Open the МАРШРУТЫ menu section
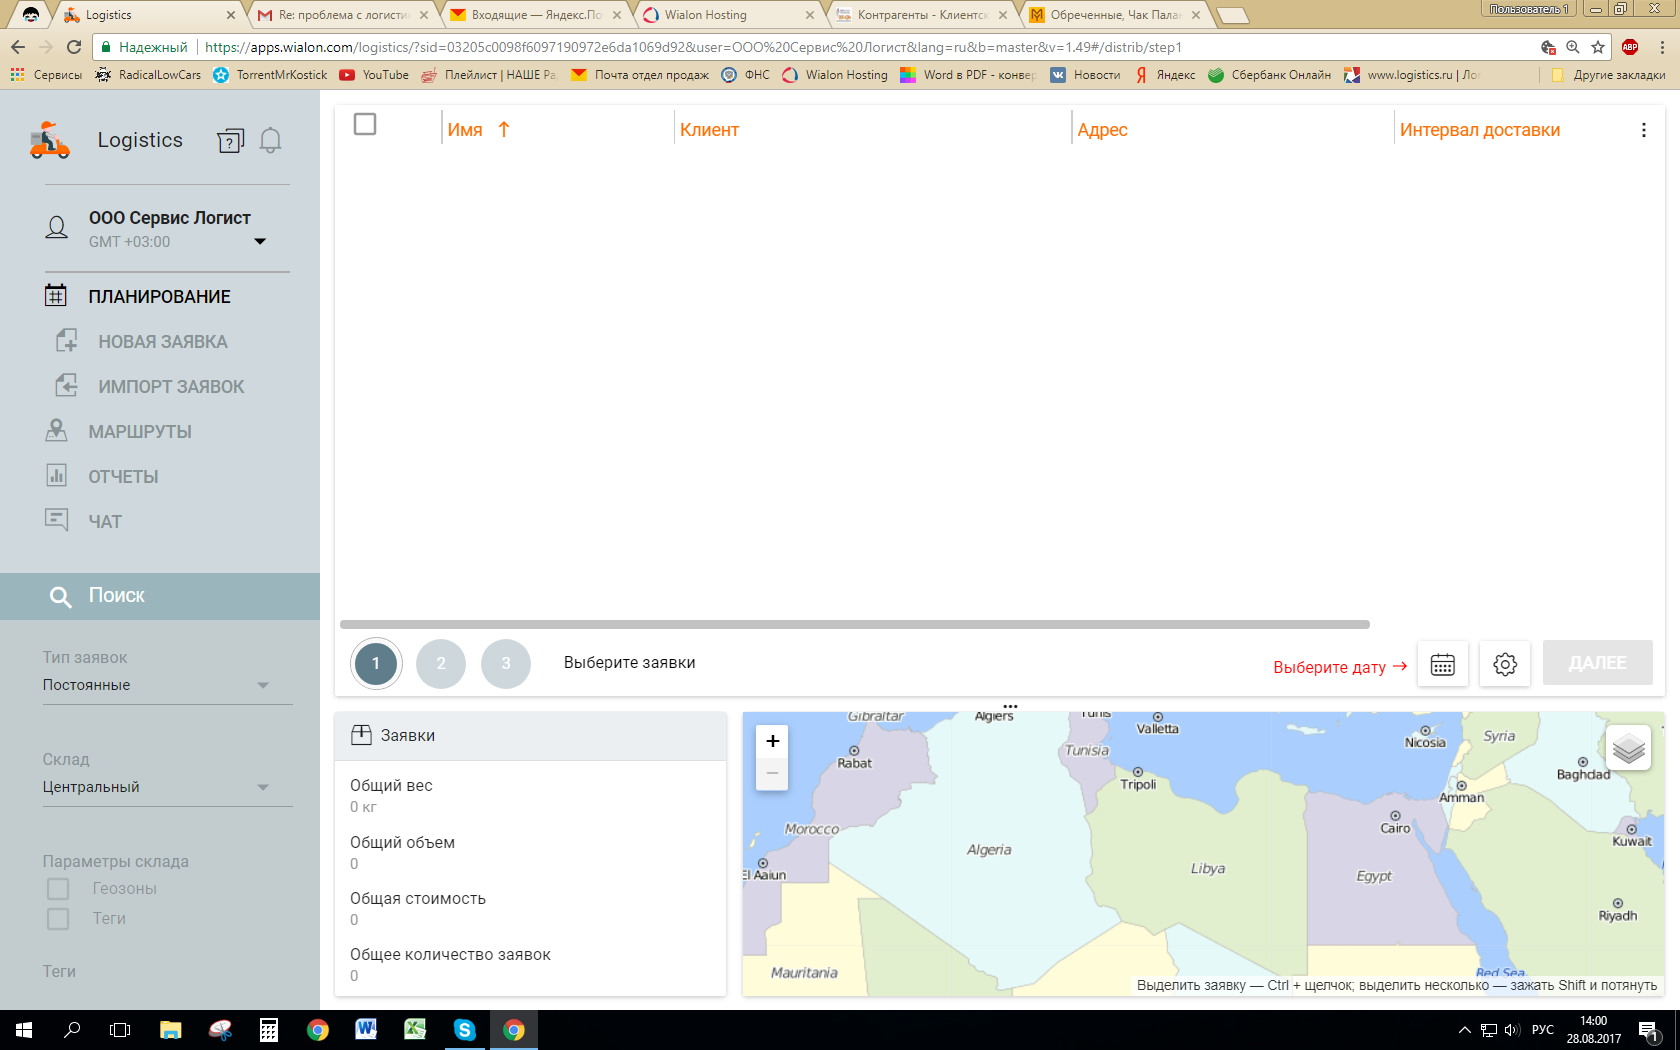1680x1050 pixels. point(140,432)
